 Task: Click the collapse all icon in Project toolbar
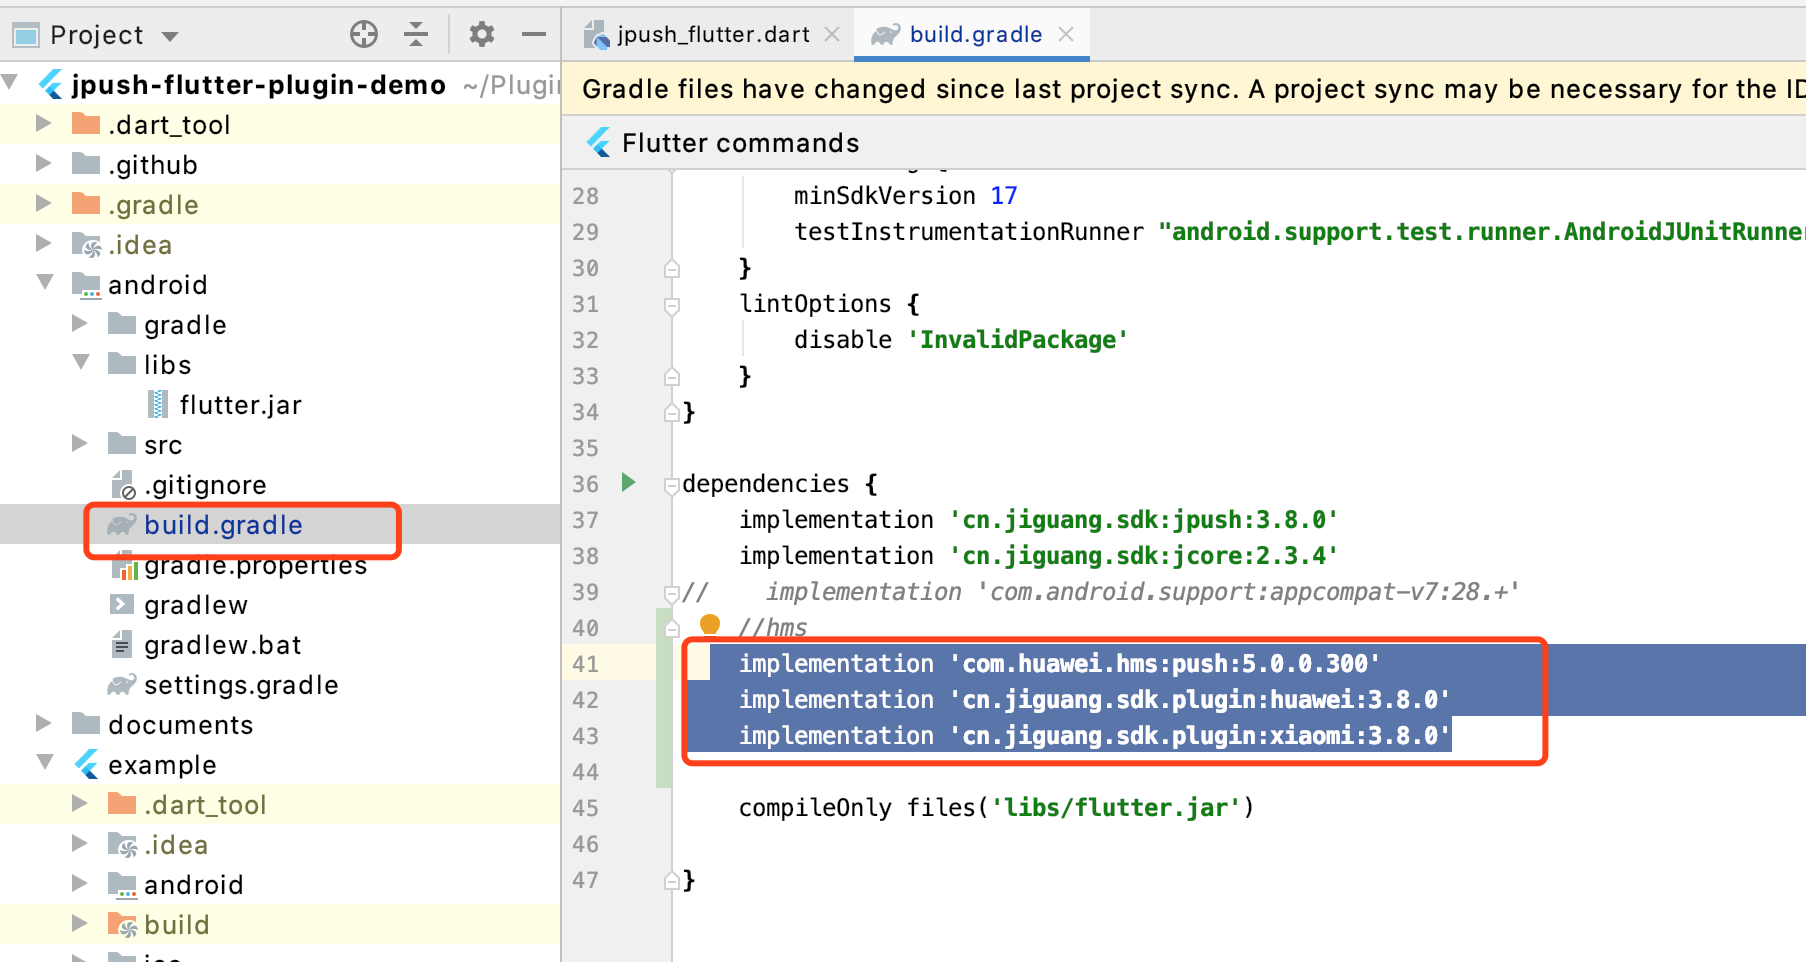tap(416, 35)
